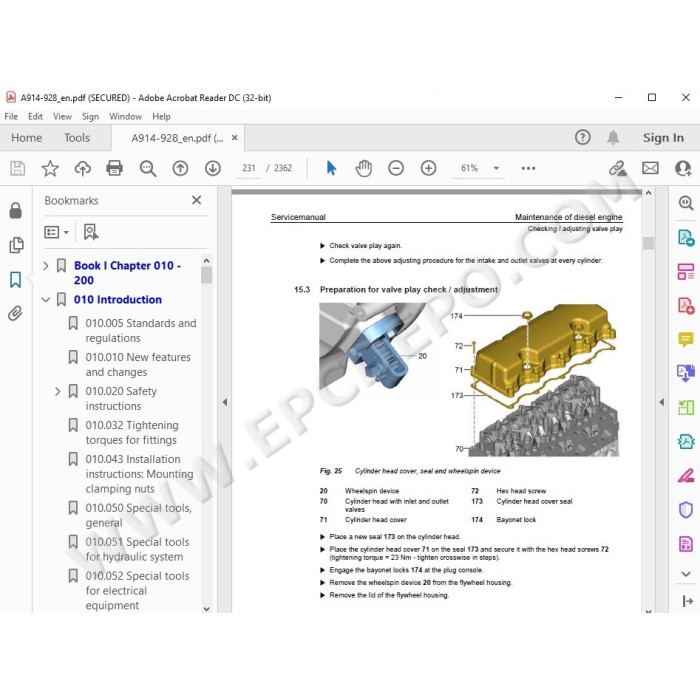The width and height of the screenshot is (700, 700).
Task: Open Protect shield tool
Action: coord(686,509)
